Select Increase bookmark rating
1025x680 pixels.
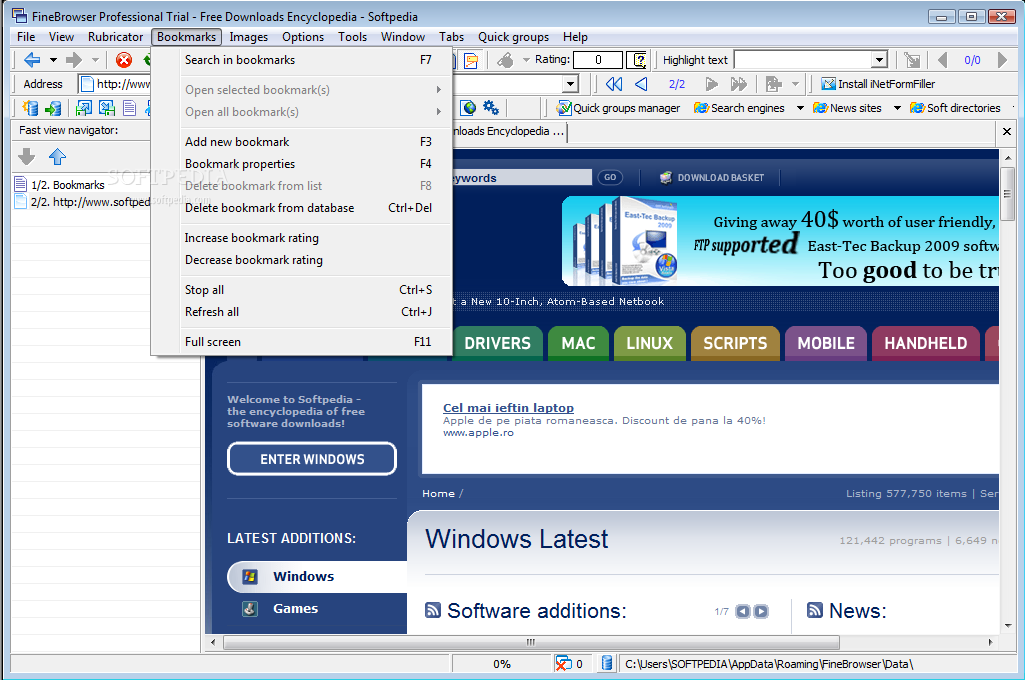301,238
